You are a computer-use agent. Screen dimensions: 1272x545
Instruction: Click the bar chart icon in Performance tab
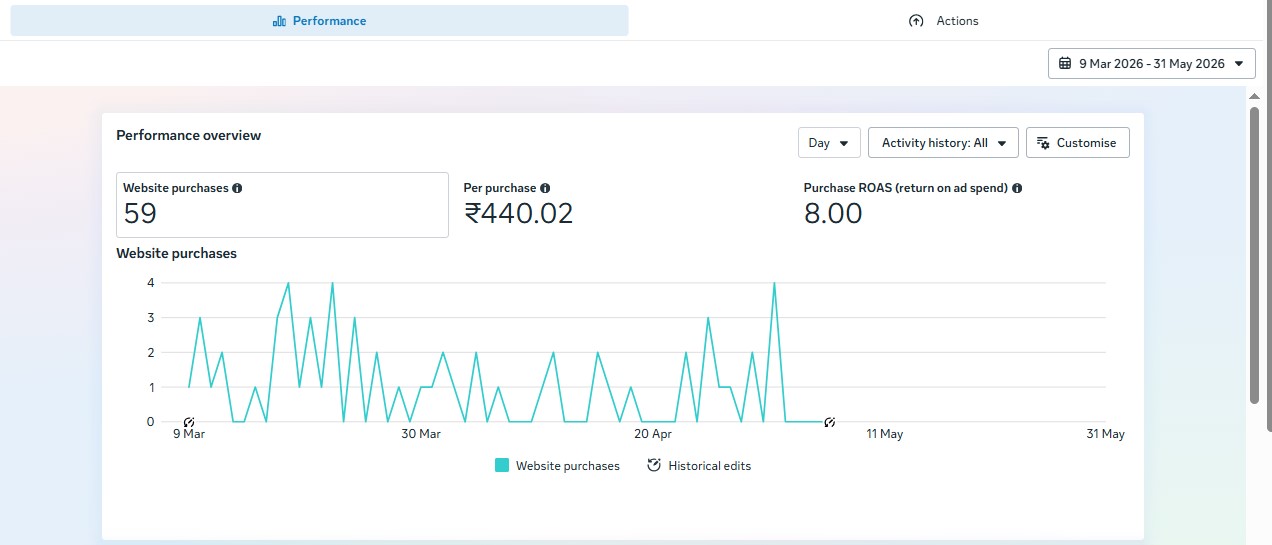pyautogui.click(x=279, y=21)
